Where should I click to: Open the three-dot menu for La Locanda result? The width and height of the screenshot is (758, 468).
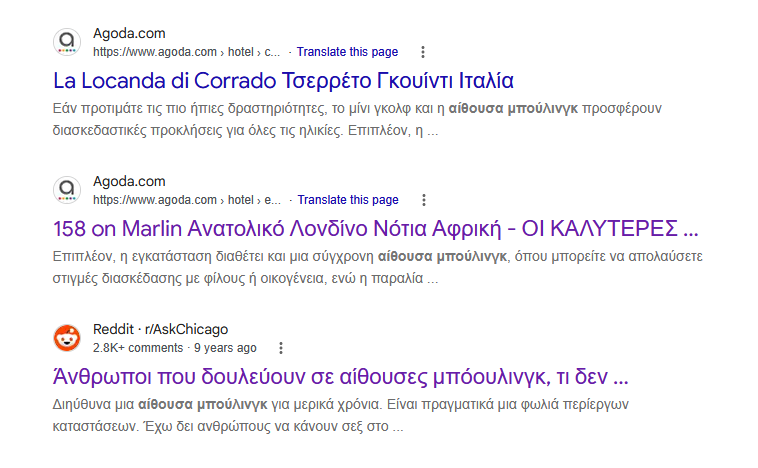coord(423,52)
